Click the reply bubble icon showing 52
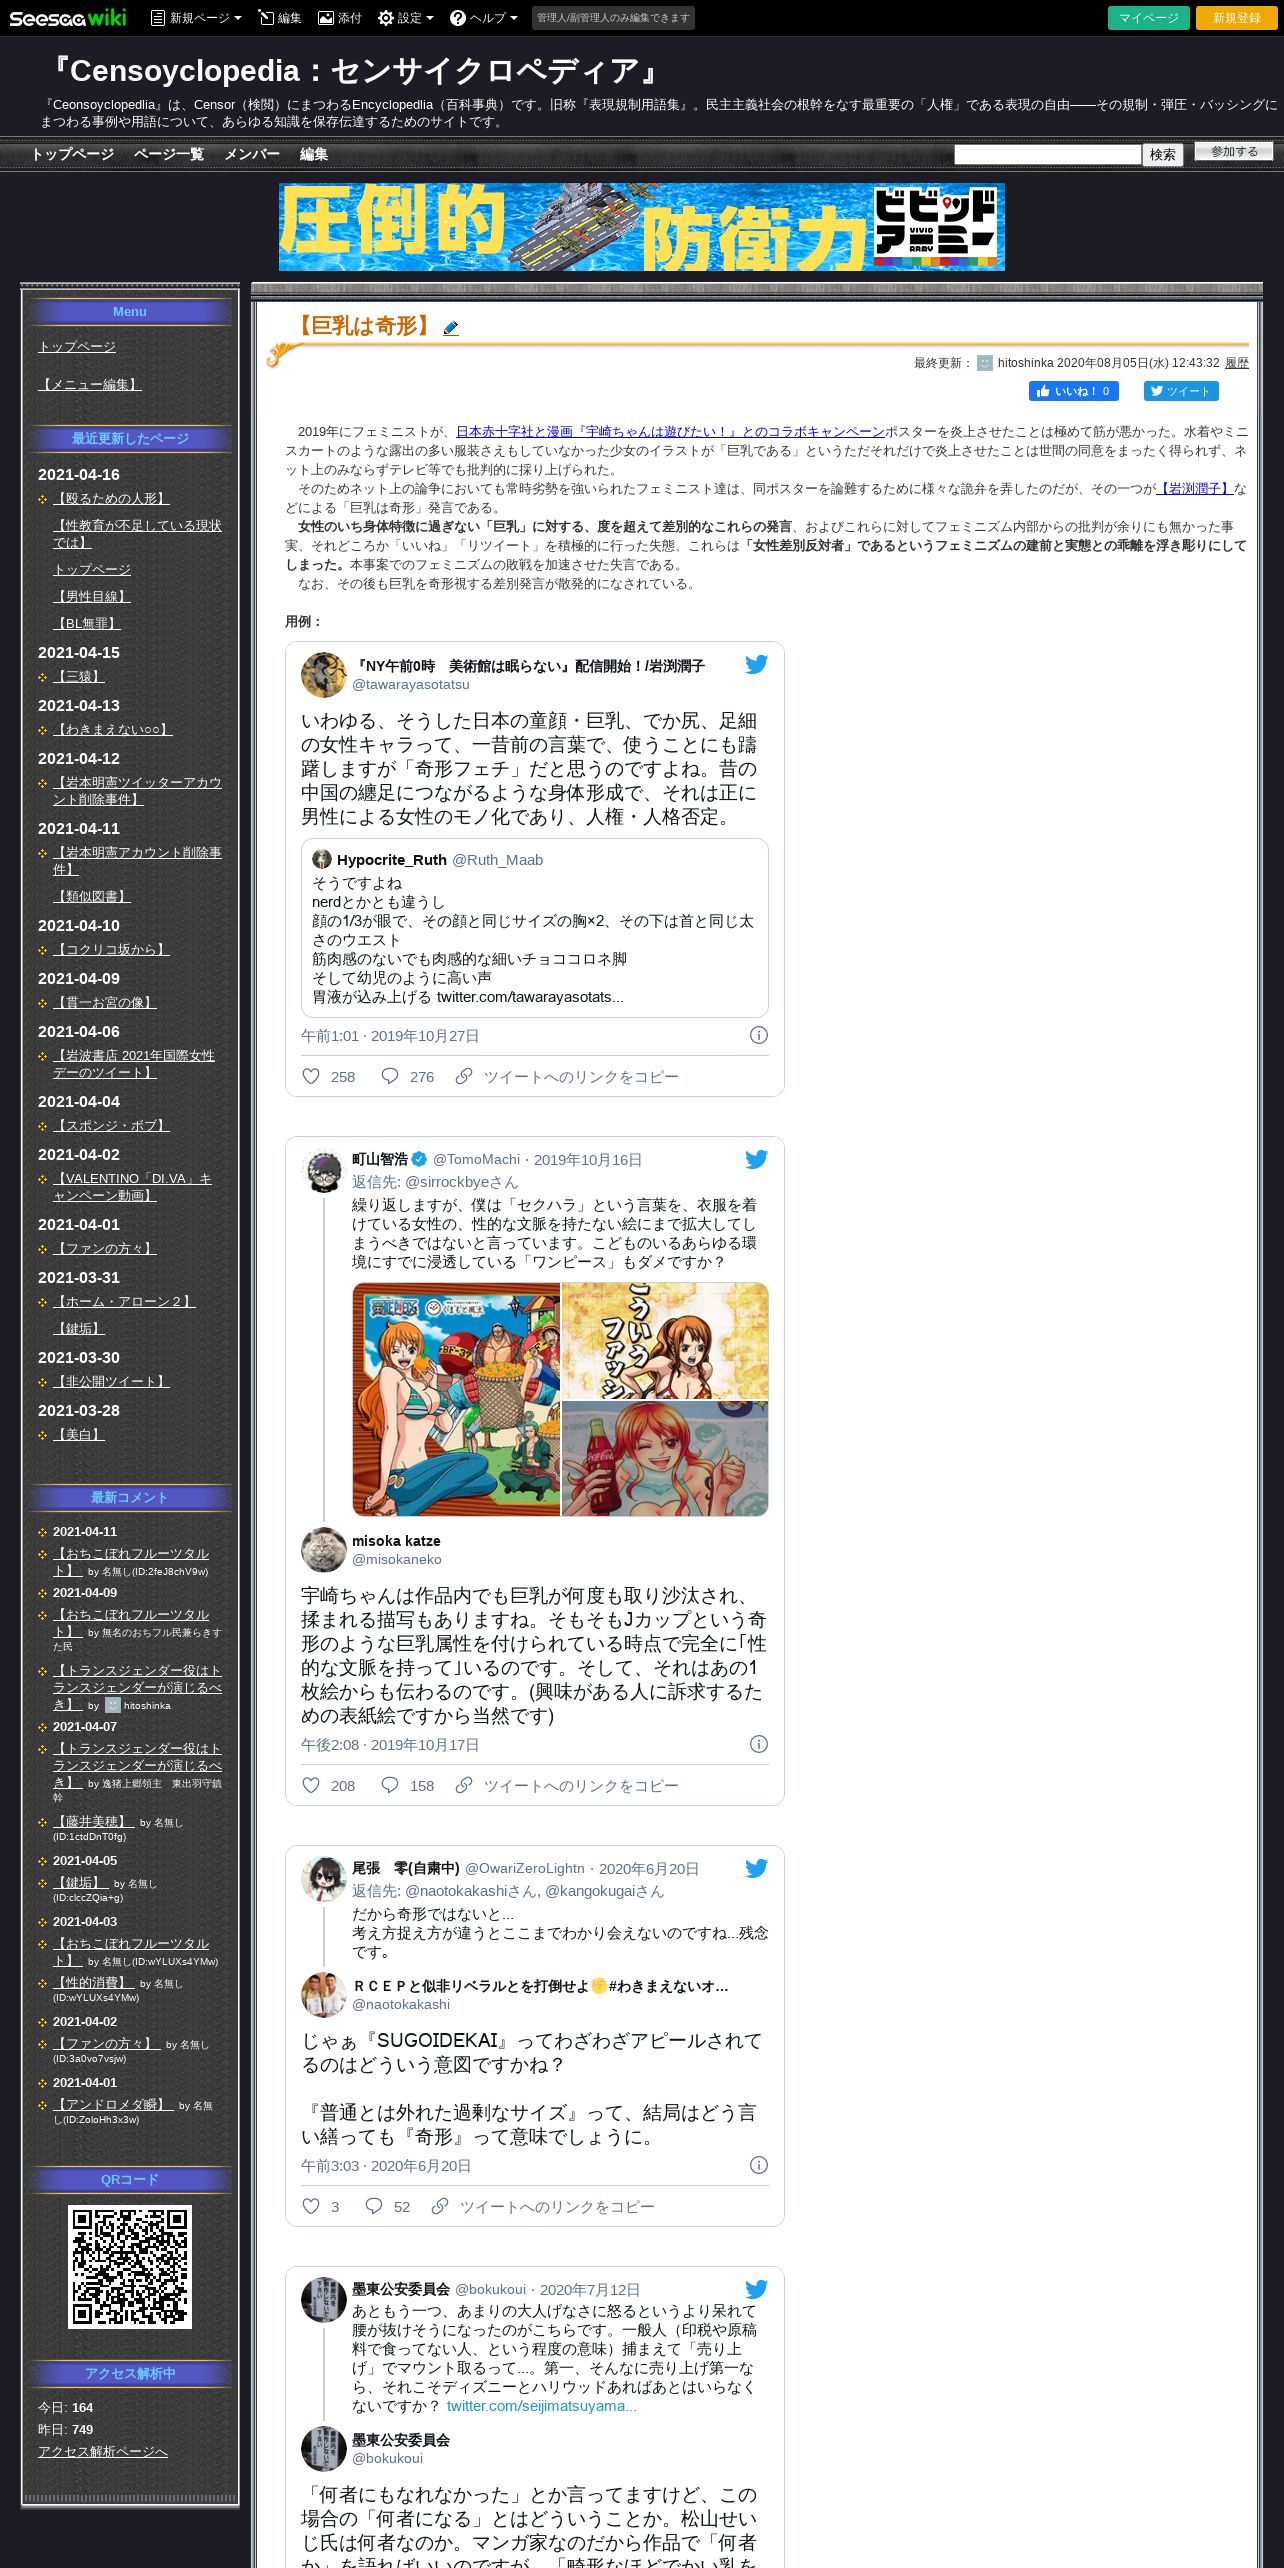The width and height of the screenshot is (1284, 2568). tap(374, 2206)
